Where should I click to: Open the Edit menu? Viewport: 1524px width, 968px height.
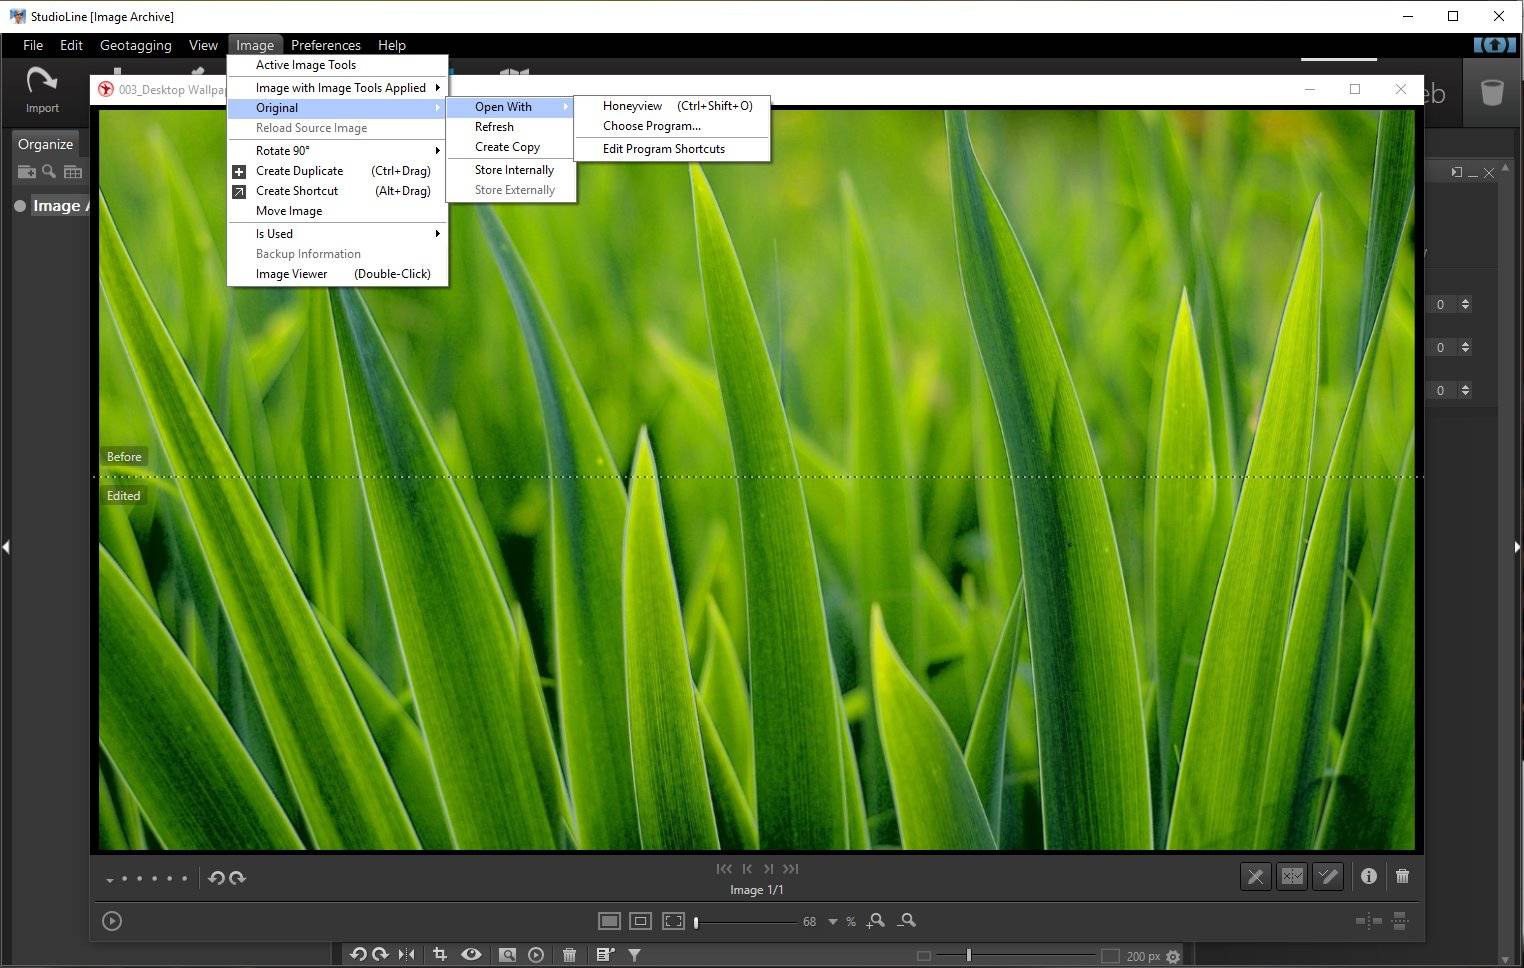click(x=71, y=45)
